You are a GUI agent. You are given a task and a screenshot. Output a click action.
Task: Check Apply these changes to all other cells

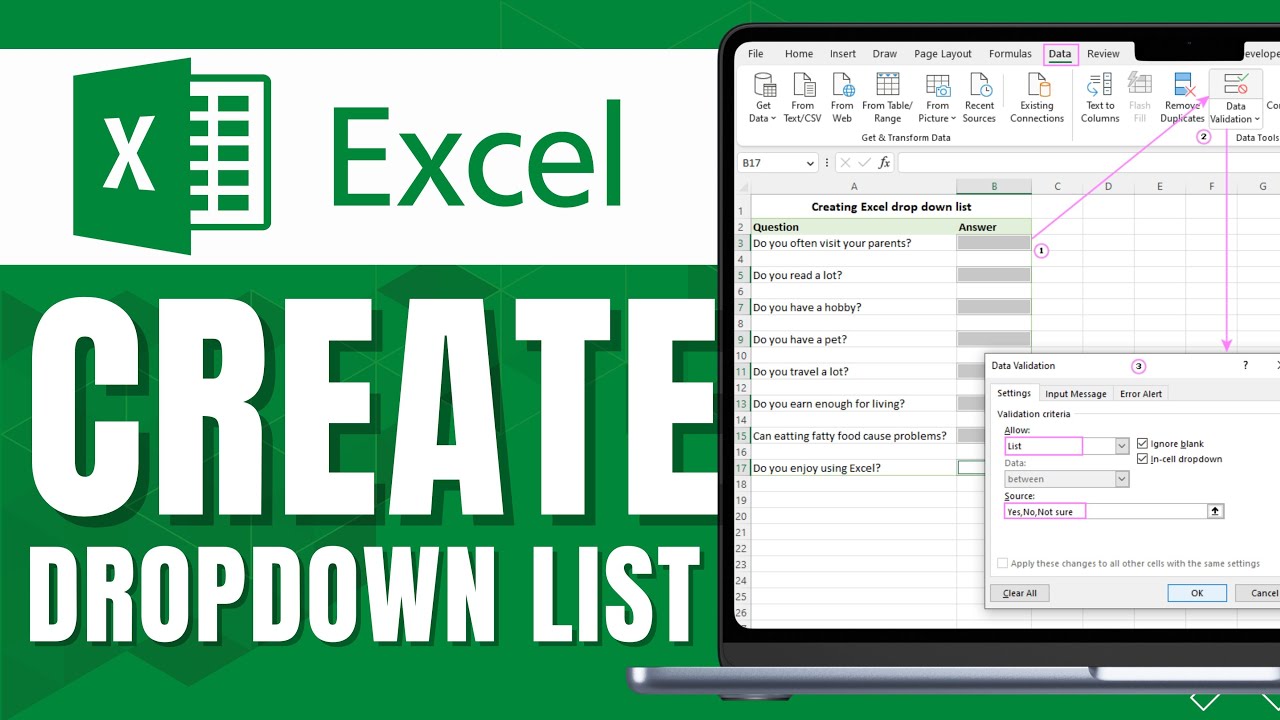click(x=1003, y=563)
